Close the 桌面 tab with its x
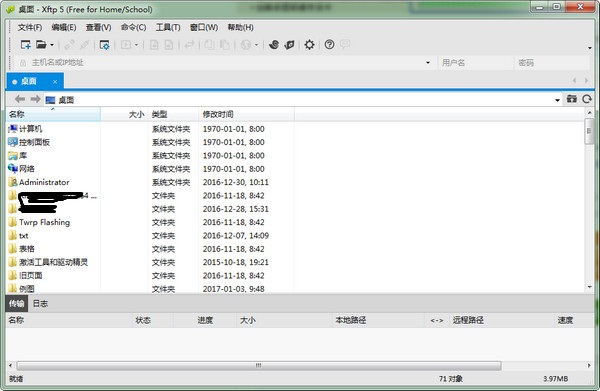This screenshot has height=391, width=600. point(55,82)
